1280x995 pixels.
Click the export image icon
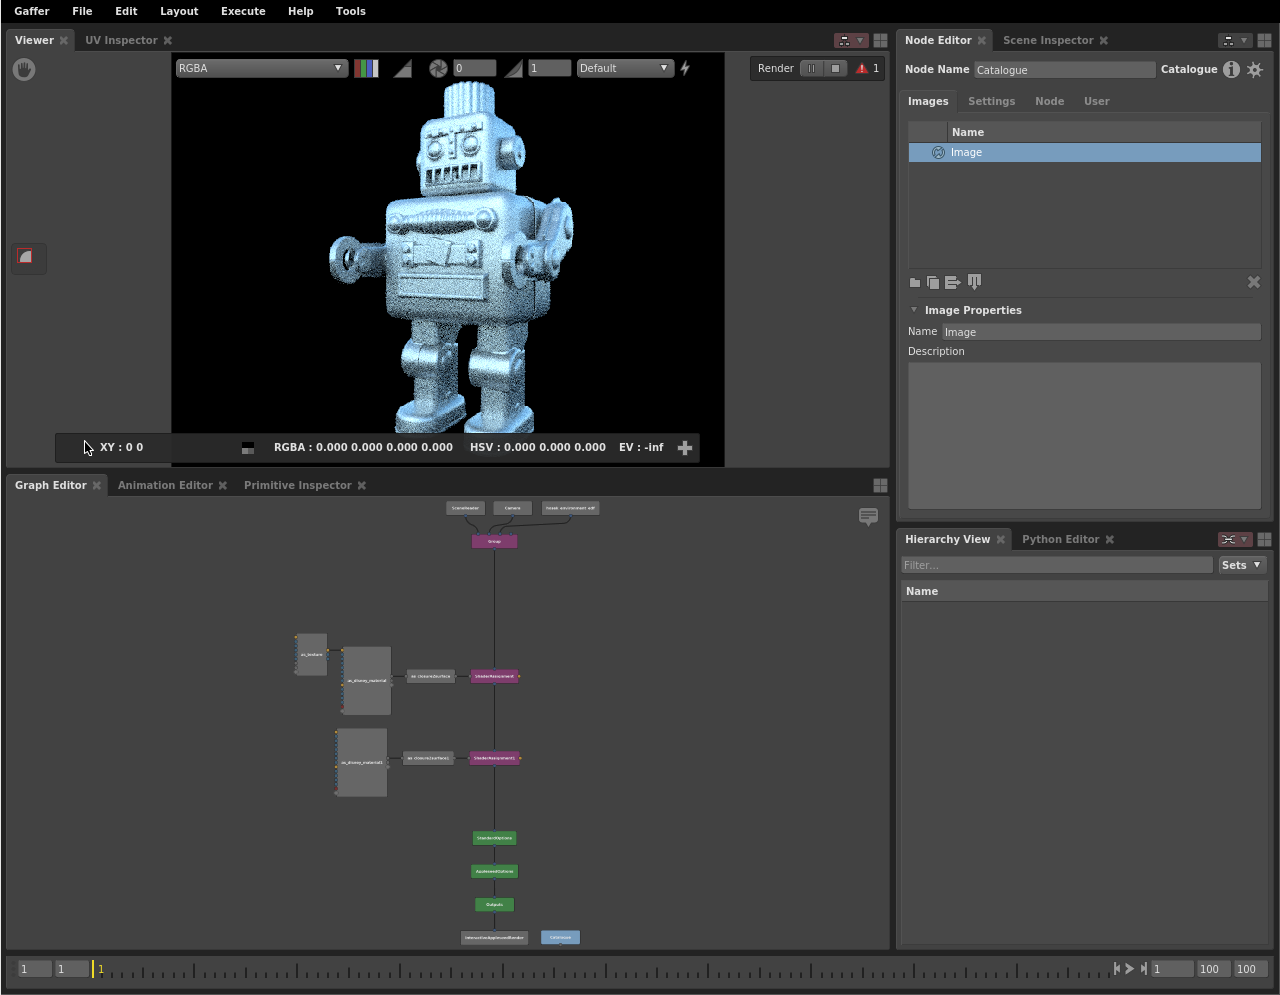coord(952,282)
